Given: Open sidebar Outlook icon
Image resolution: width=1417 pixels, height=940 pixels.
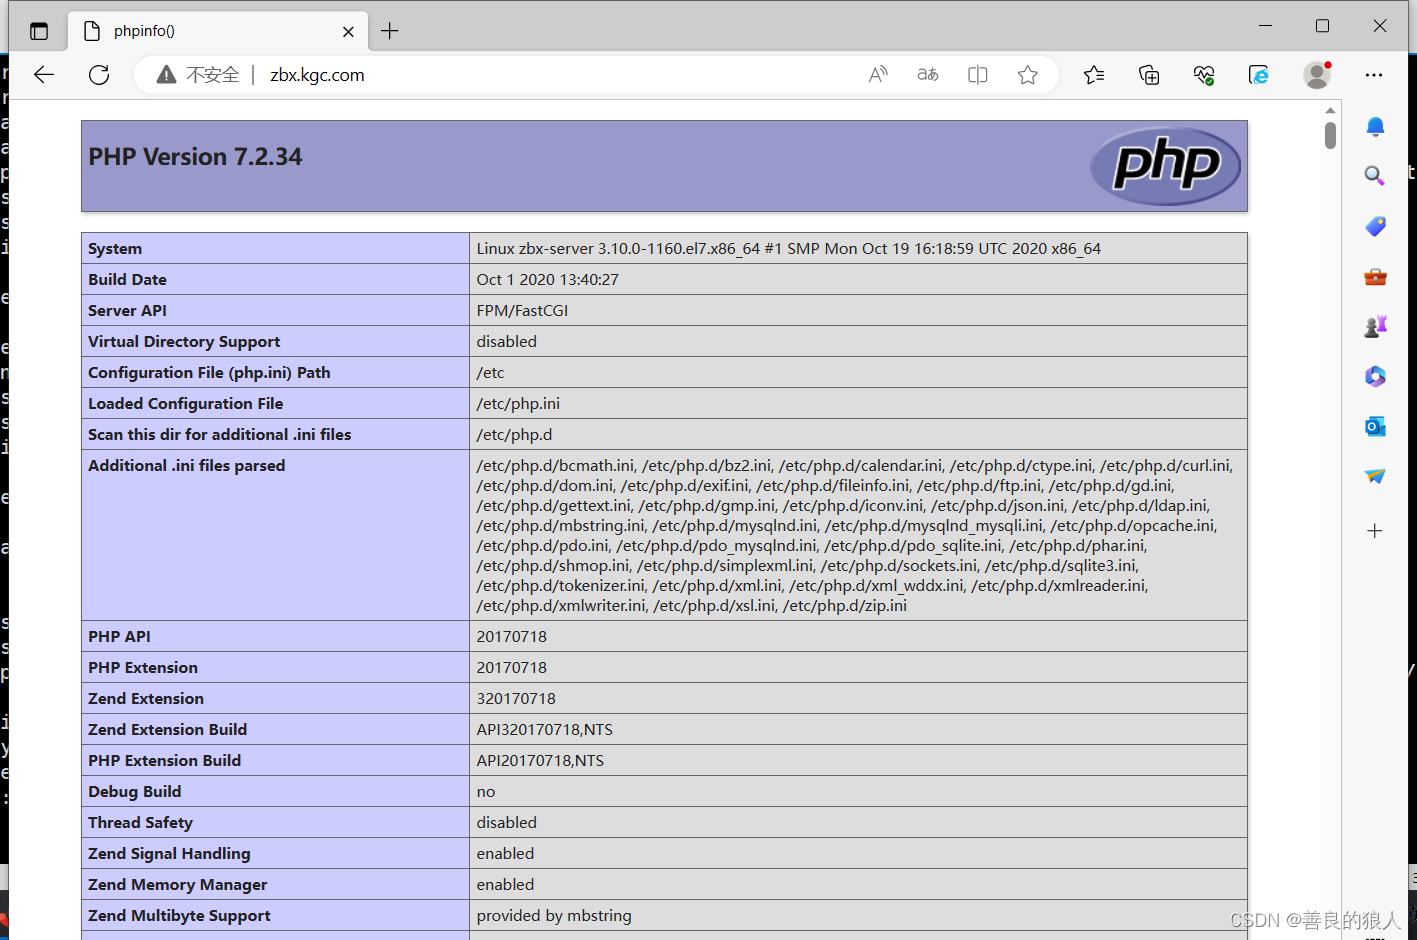Looking at the screenshot, I should point(1375,426).
